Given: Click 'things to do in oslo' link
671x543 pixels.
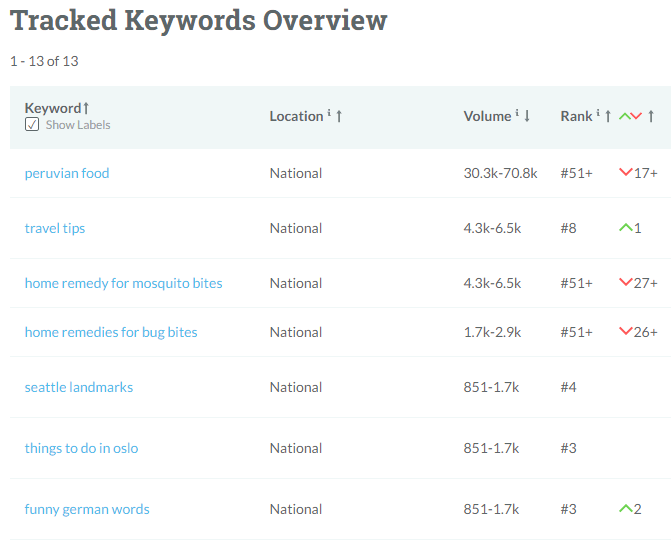Looking at the screenshot, I should coord(81,448).
